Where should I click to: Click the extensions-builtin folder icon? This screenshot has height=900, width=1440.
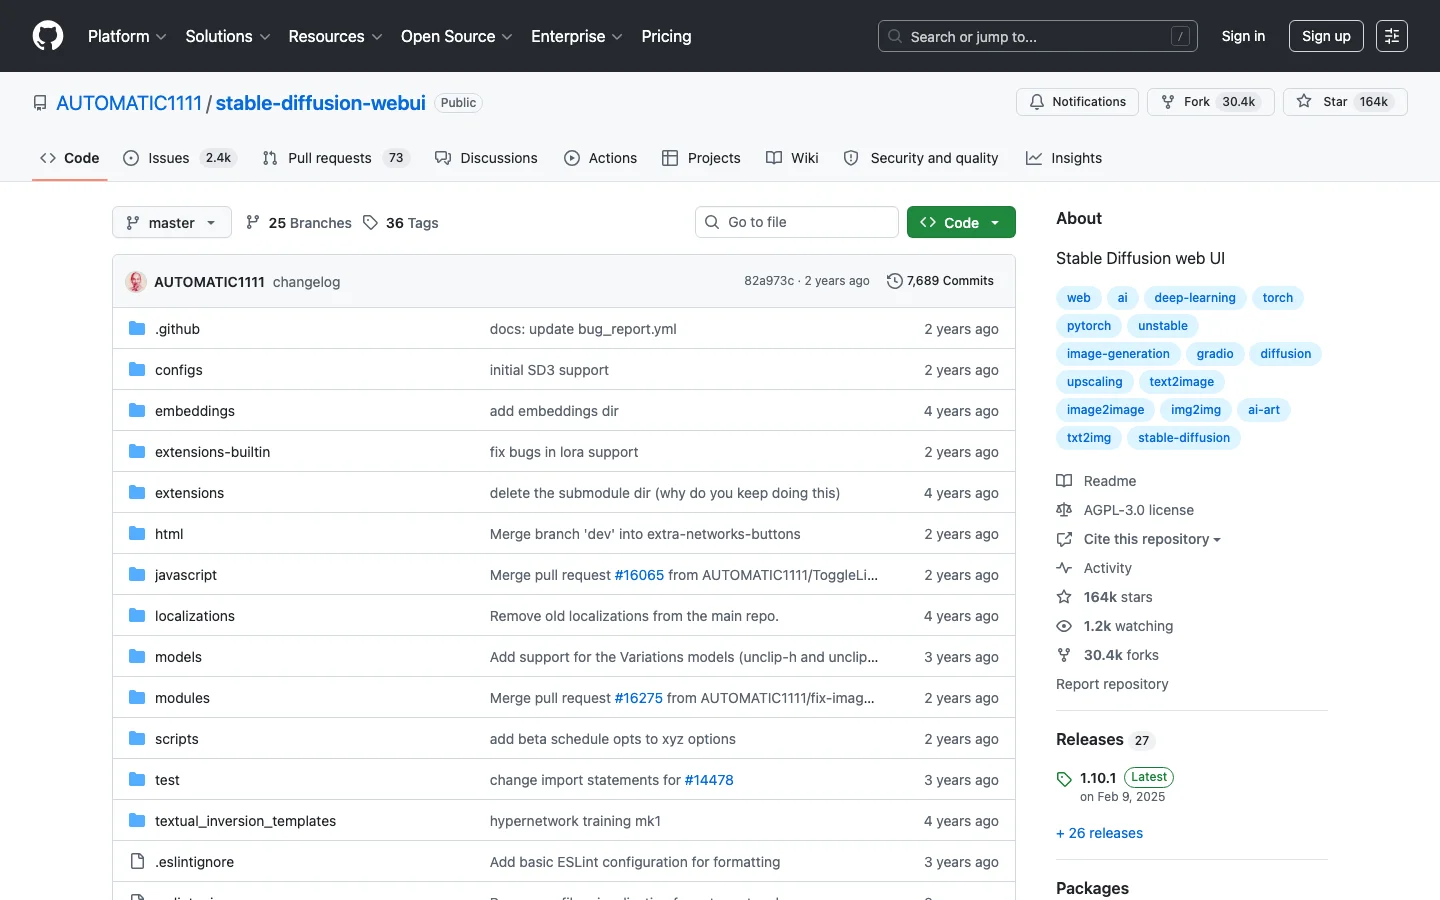pyautogui.click(x=137, y=451)
